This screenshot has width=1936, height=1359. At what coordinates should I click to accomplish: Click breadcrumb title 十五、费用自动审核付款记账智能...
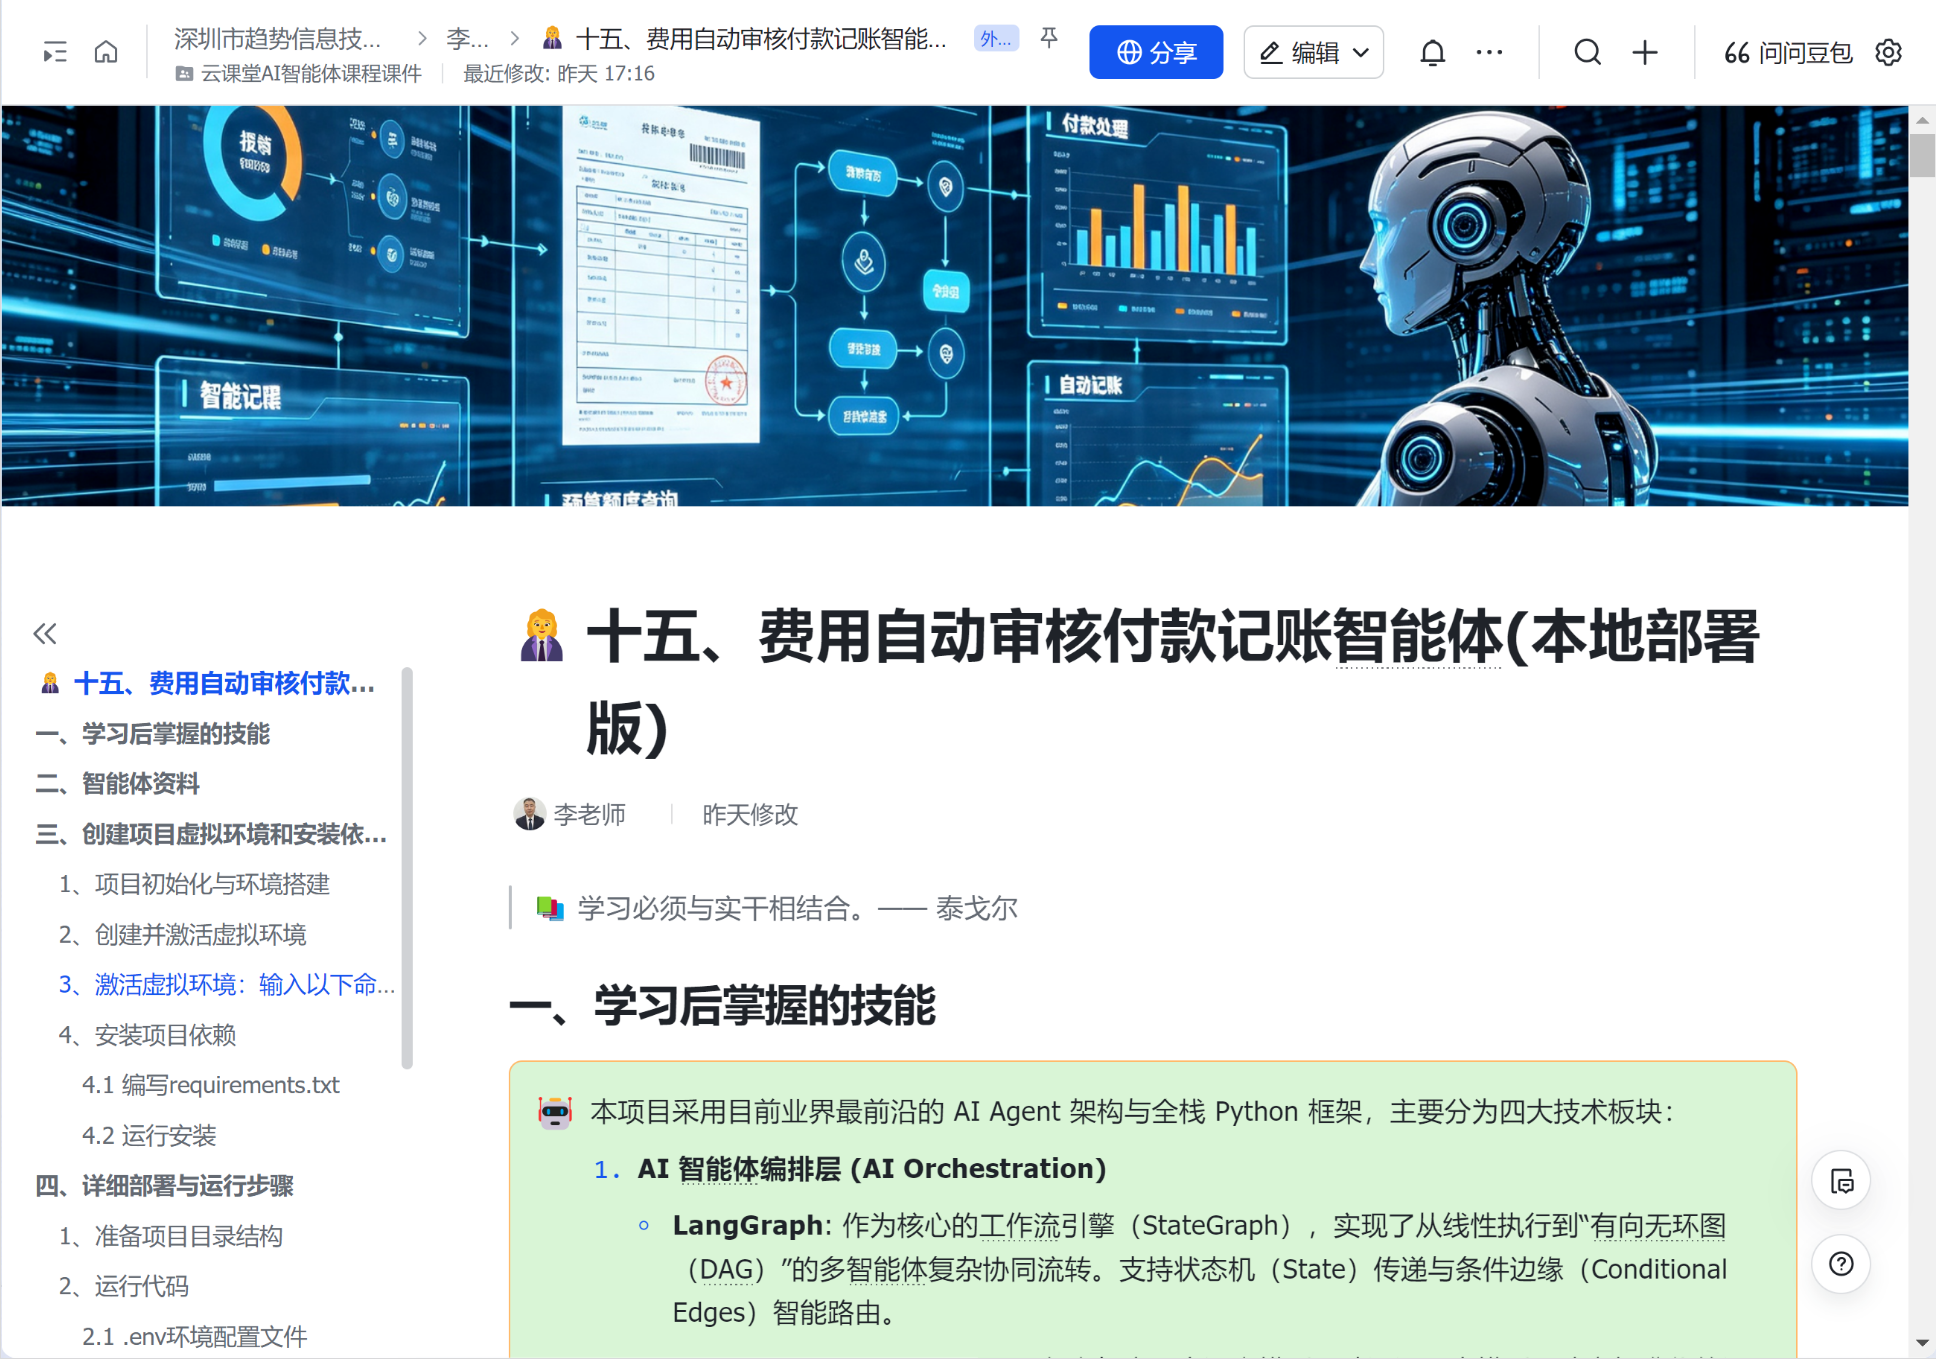coord(761,39)
